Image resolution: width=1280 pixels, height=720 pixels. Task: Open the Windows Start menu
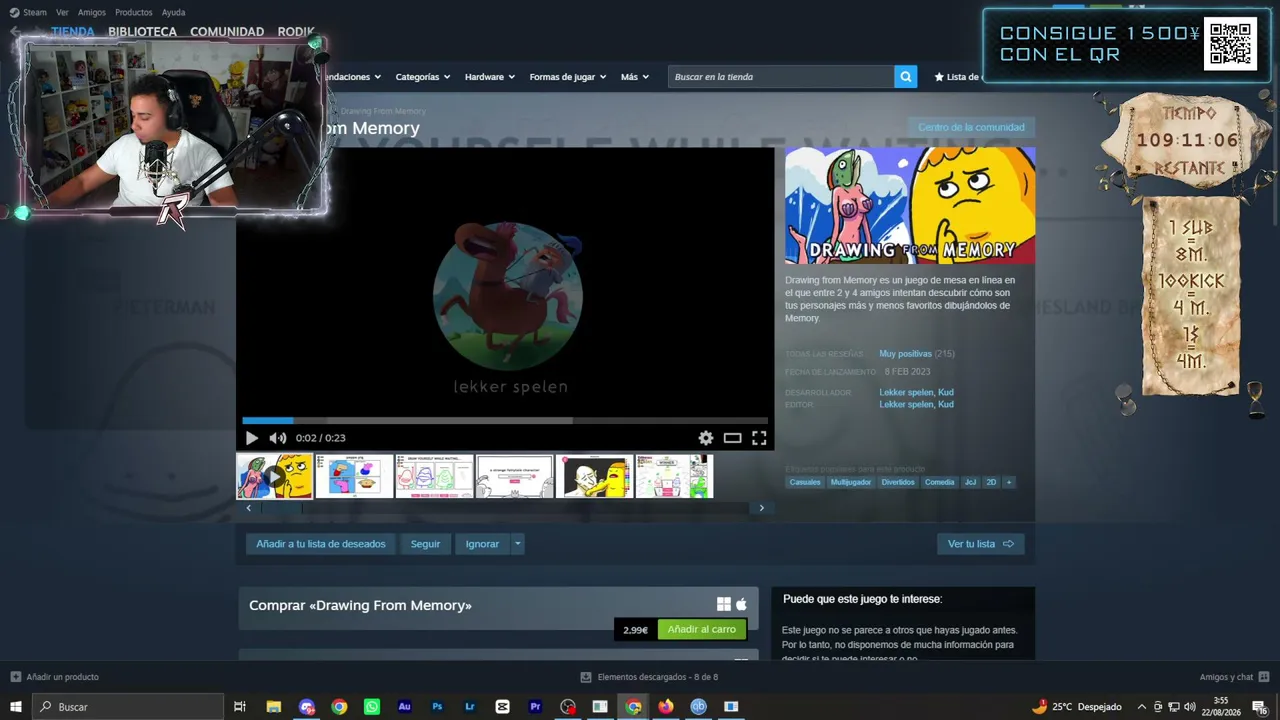[16, 707]
